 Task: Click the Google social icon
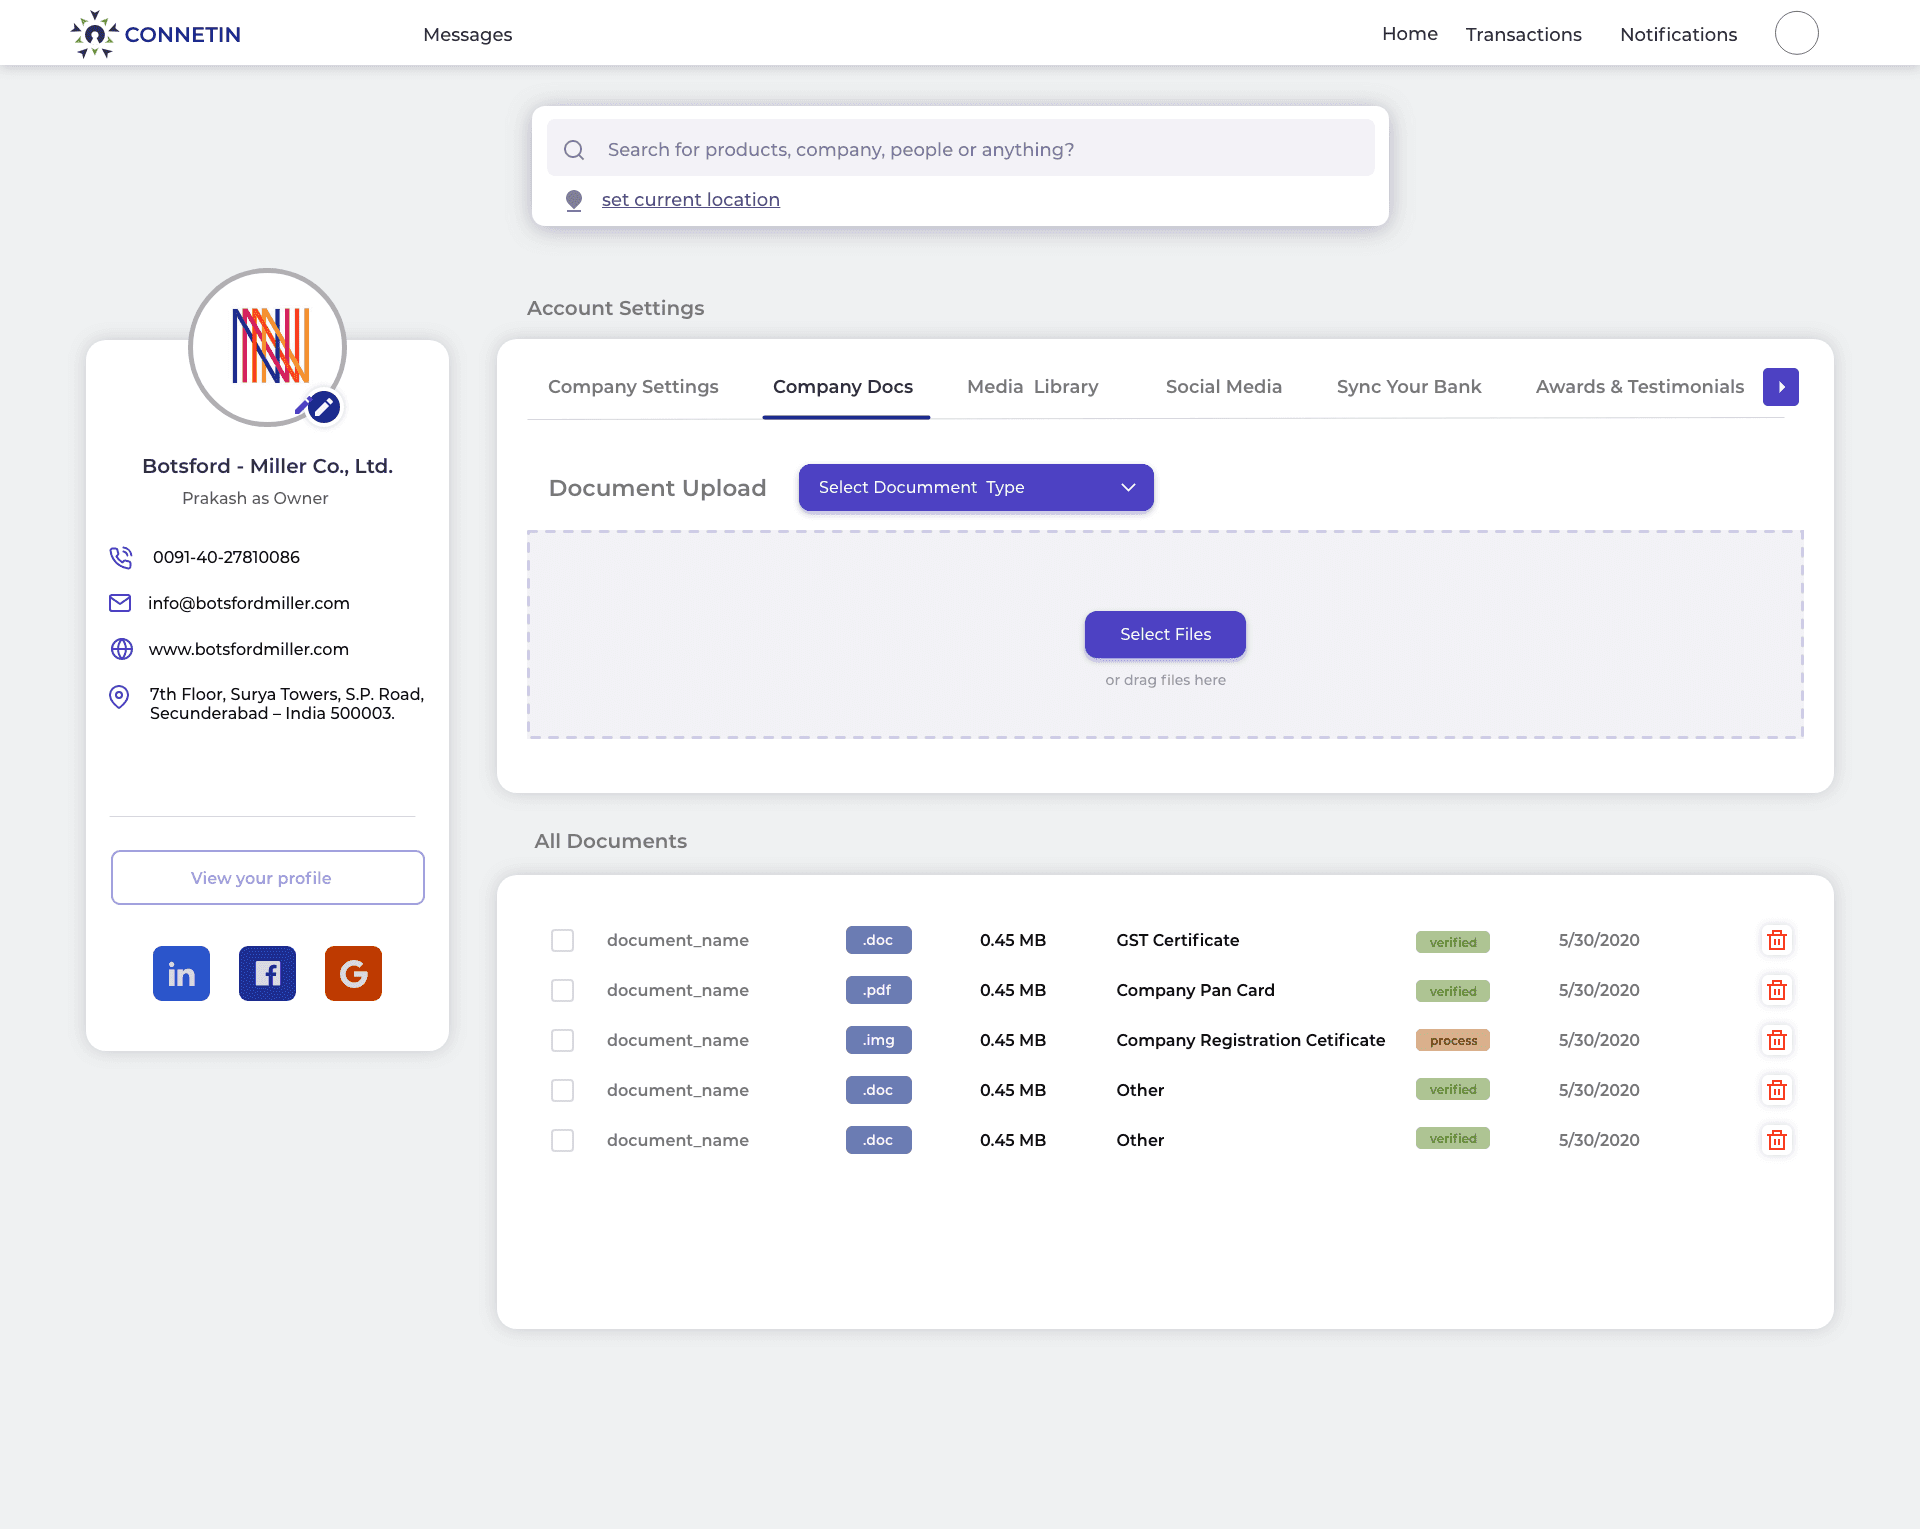coord(353,973)
